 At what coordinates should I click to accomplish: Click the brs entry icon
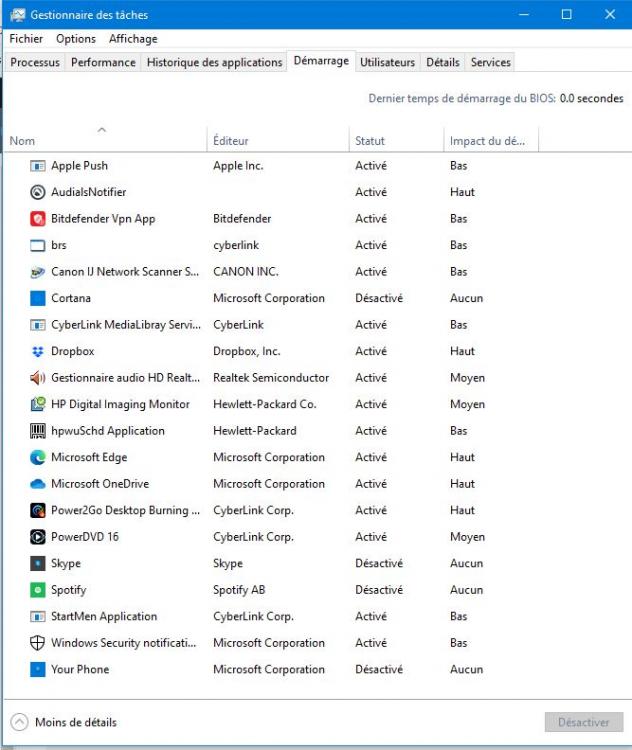(37, 245)
